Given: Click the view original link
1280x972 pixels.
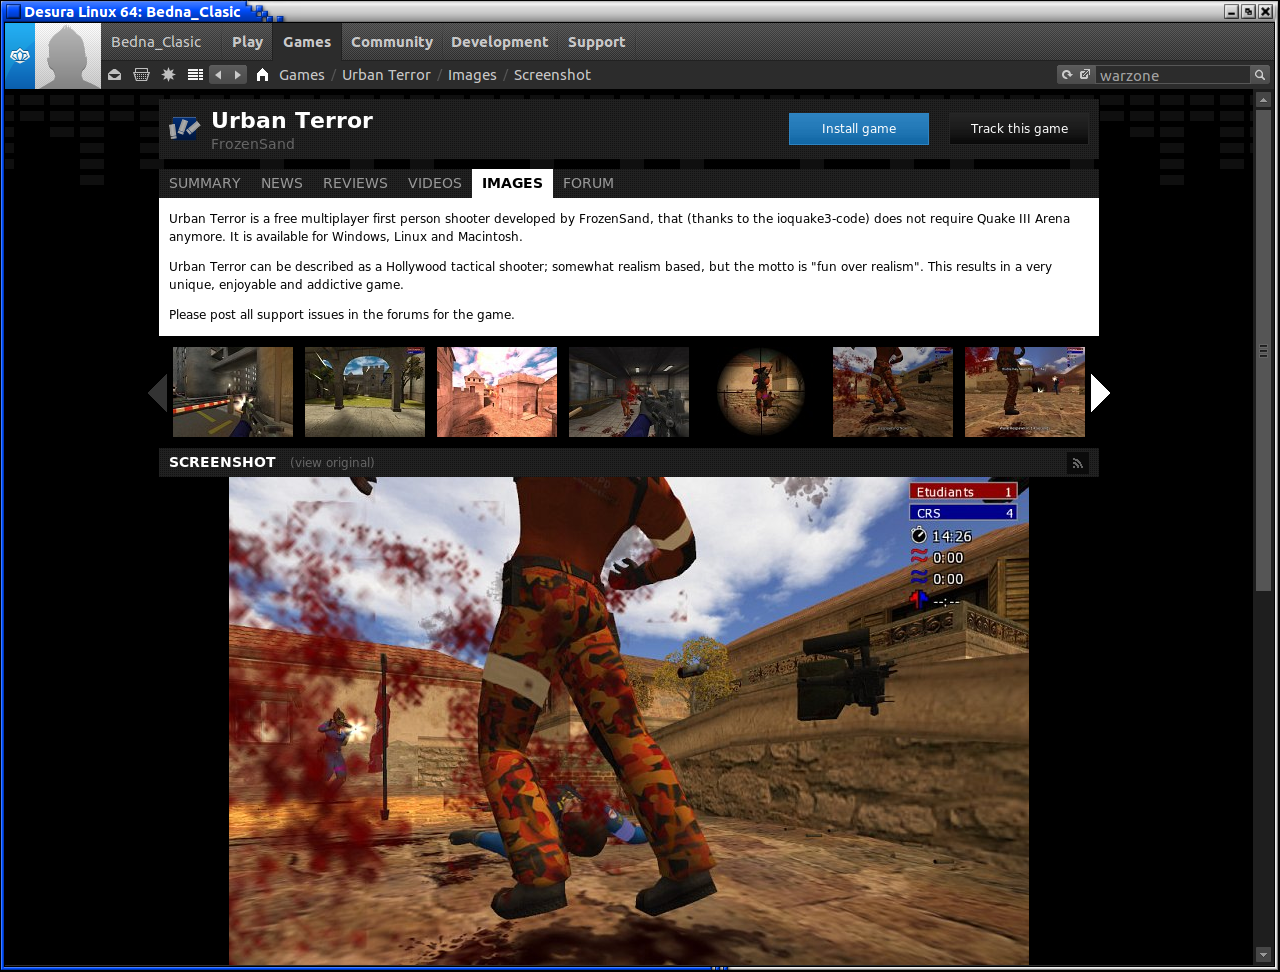Looking at the screenshot, I should [x=332, y=463].
